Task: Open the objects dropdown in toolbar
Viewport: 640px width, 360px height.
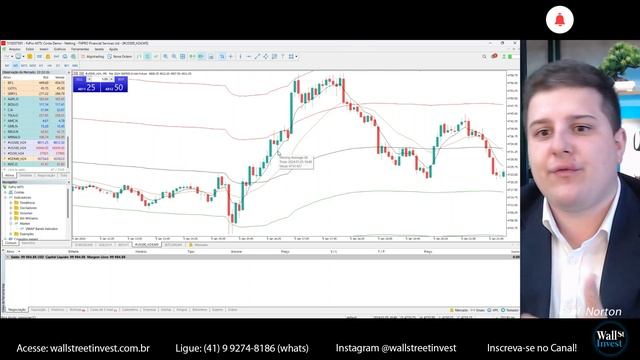Action: [x=296, y=57]
